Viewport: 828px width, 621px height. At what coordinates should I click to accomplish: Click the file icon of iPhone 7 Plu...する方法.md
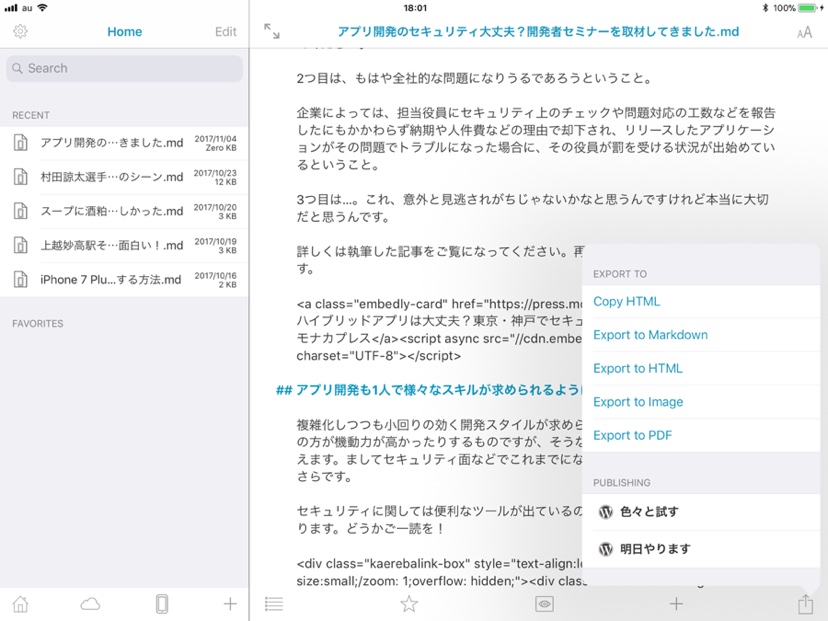coord(21,279)
